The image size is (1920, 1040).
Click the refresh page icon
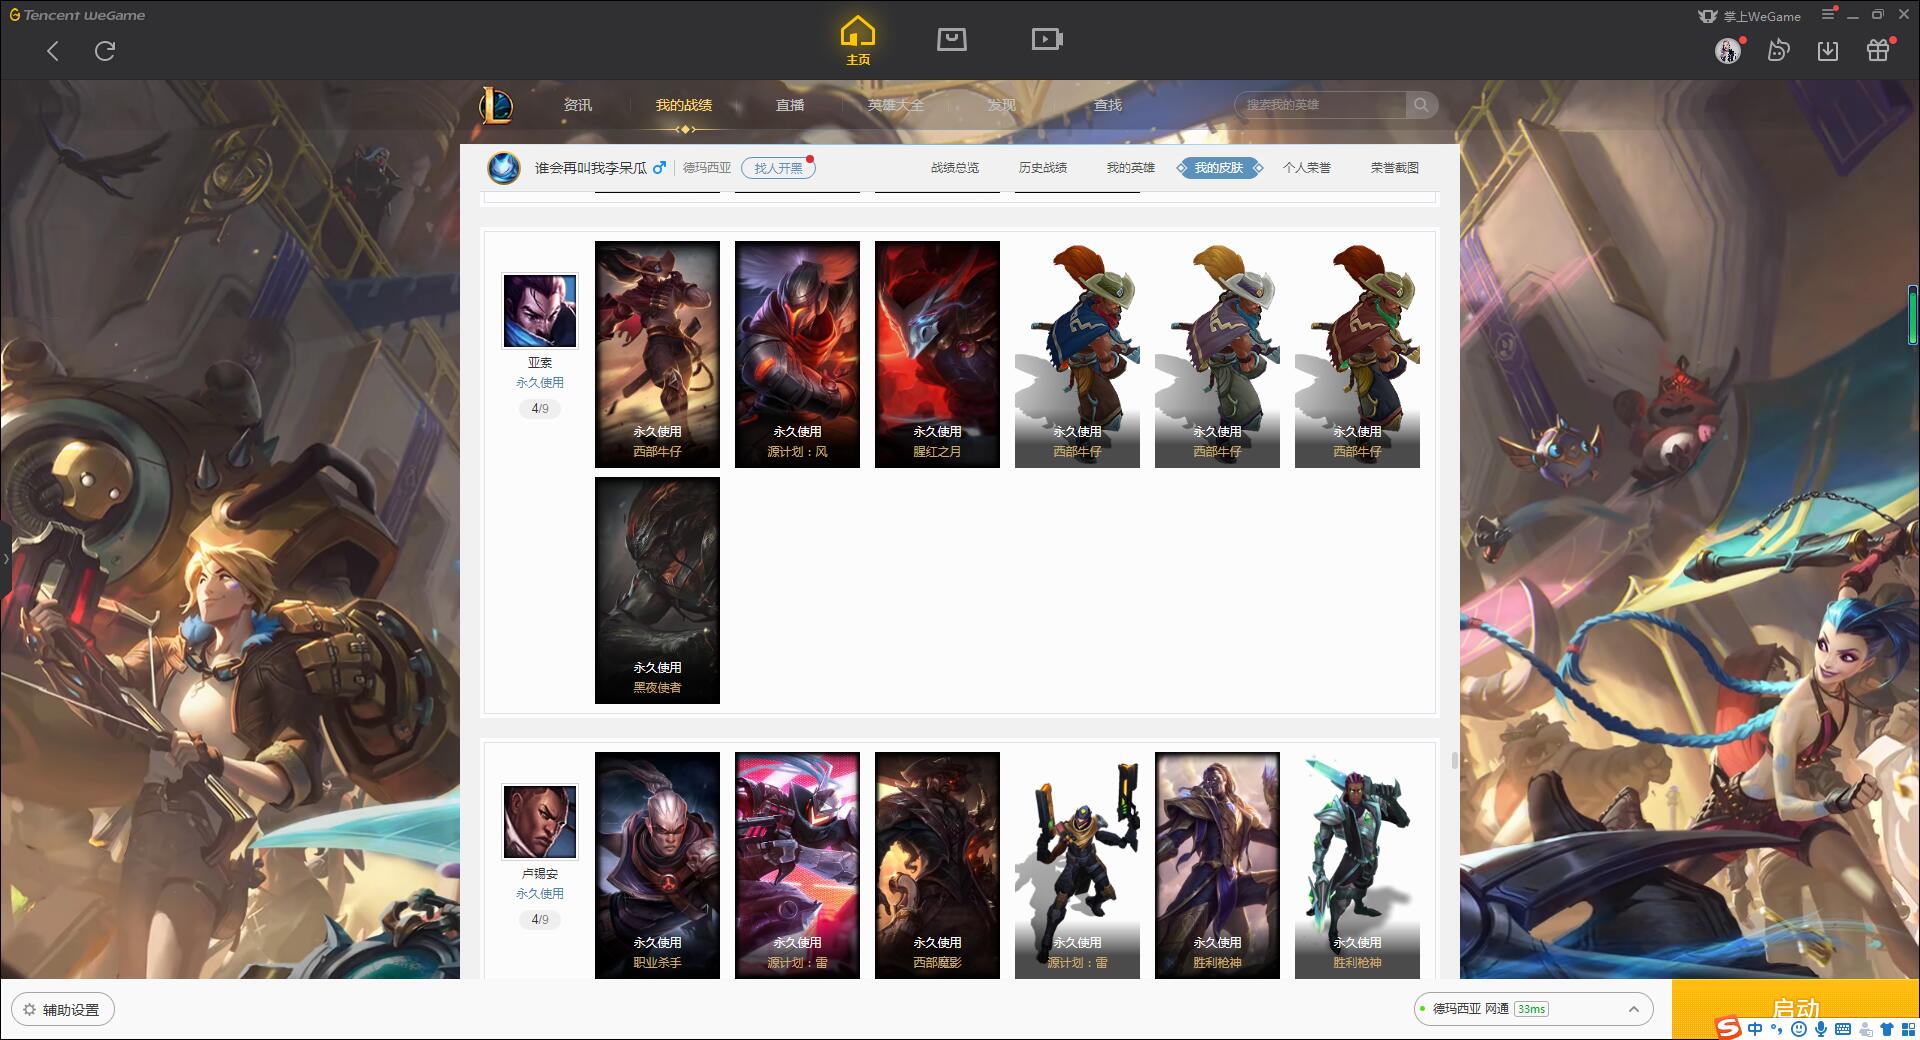click(x=105, y=51)
